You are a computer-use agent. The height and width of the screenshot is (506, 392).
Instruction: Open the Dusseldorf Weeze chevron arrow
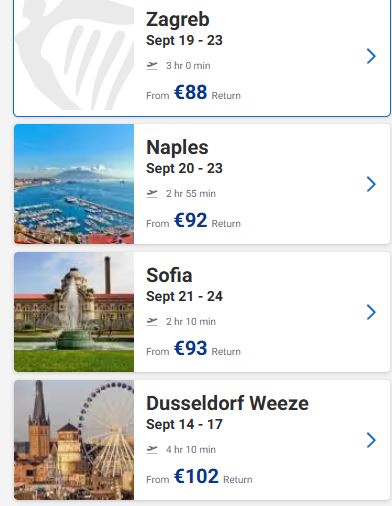point(371,440)
